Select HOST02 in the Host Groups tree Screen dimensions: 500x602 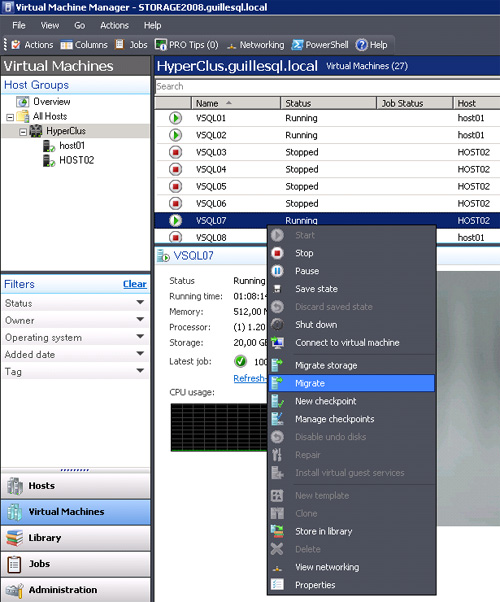76,160
